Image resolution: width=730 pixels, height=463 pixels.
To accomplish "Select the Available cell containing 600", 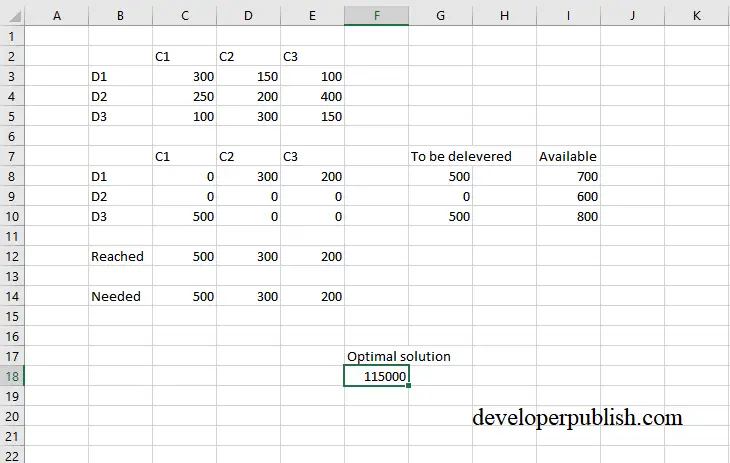I will pos(568,197).
